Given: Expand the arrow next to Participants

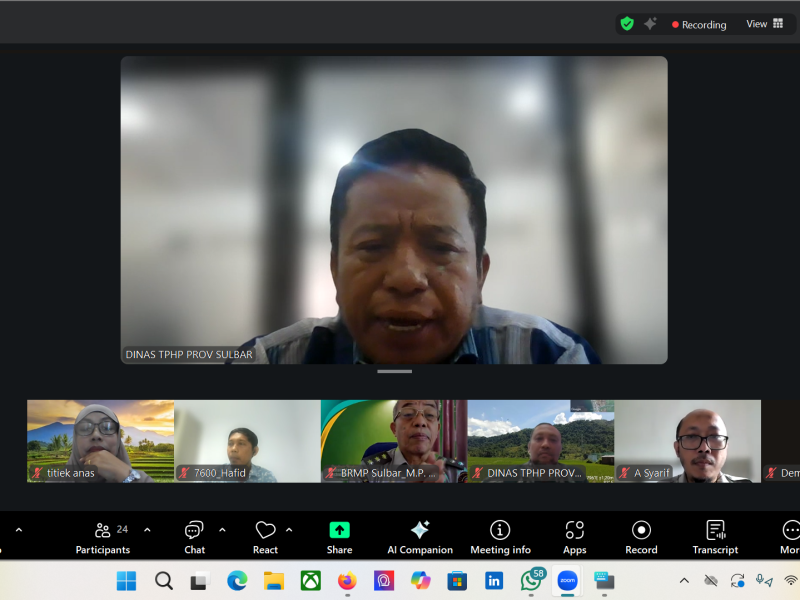Looking at the screenshot, I should [x=147, y=530].
